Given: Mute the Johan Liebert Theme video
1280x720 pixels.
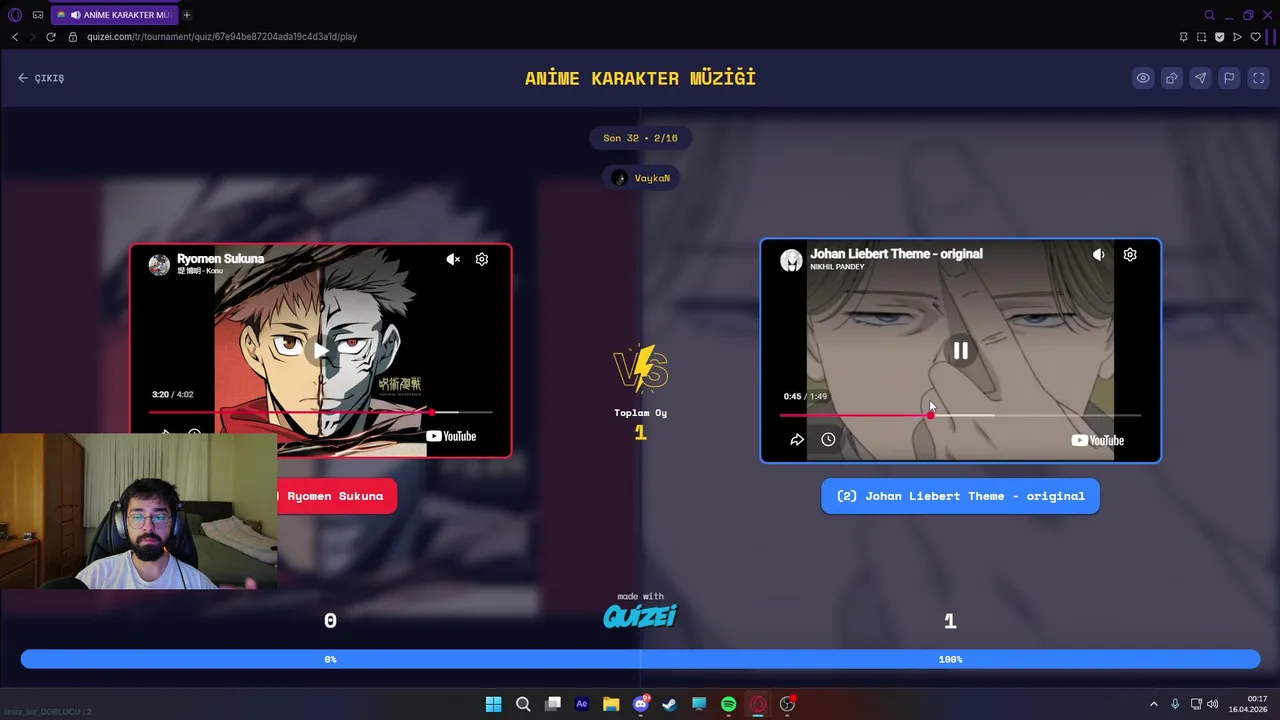Looking at the screenshot, I should click(1099, 255).
